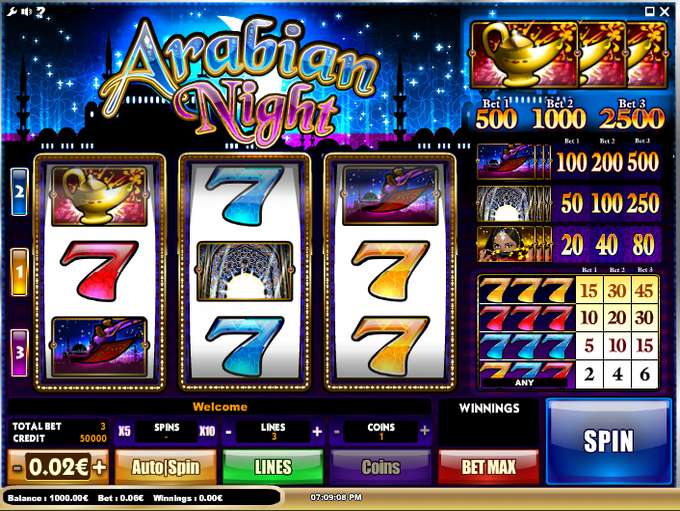The image size is (680, 511).
Task: Open help via the question mark icon
Action: tap(40, 12)
